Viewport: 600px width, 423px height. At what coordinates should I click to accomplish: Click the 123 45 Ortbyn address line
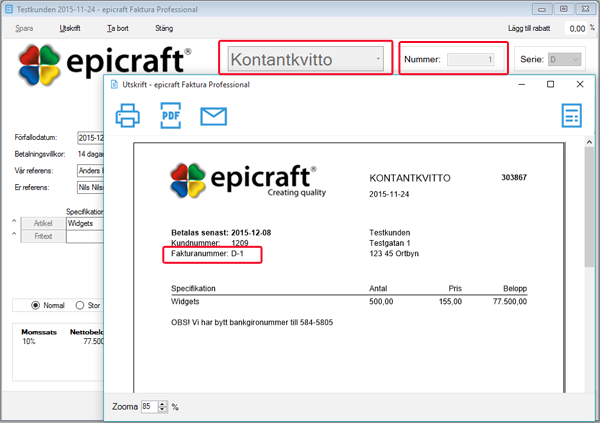pyautogui.click(x=394, y=253)
